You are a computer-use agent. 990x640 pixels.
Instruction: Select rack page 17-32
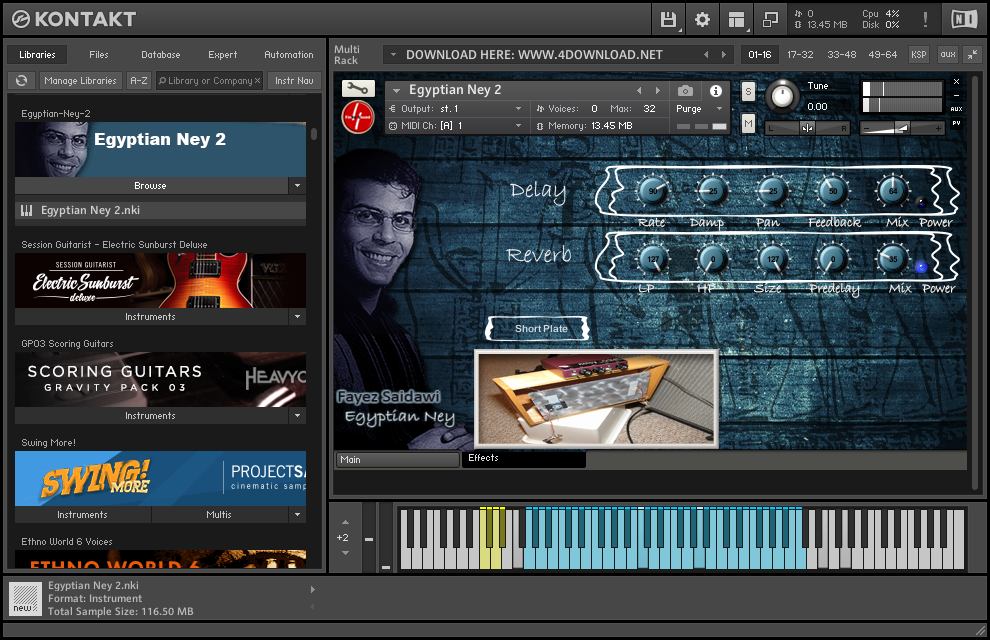click(800, 55)
